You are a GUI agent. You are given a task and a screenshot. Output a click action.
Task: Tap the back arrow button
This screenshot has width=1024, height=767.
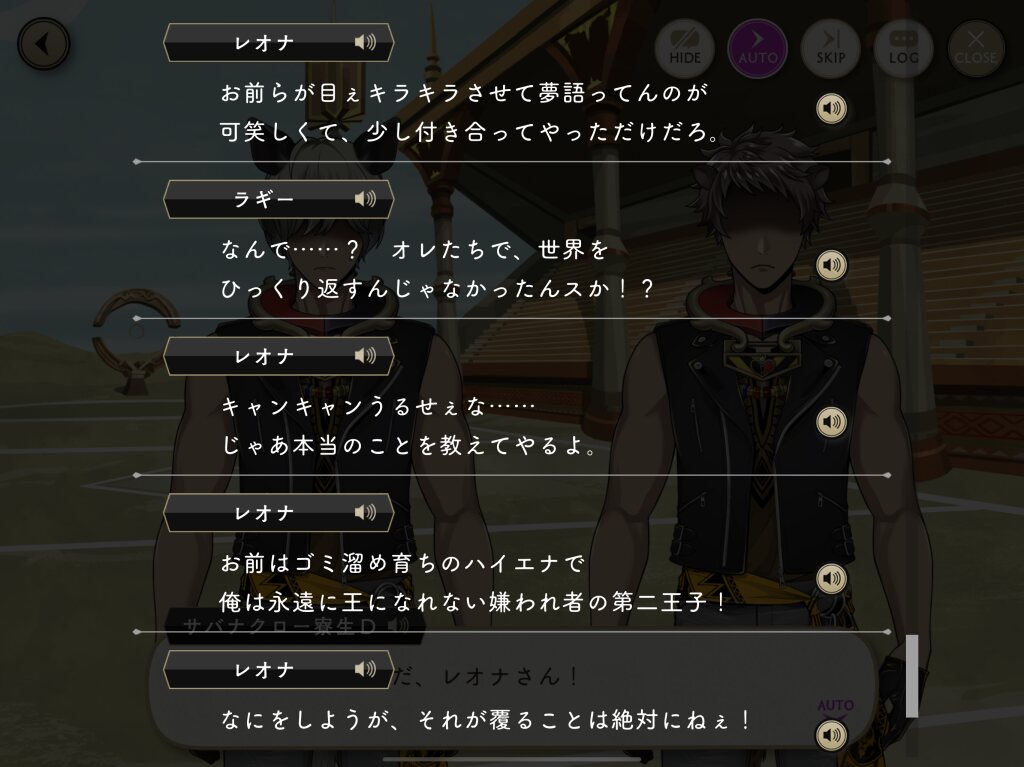pos(43,44)
